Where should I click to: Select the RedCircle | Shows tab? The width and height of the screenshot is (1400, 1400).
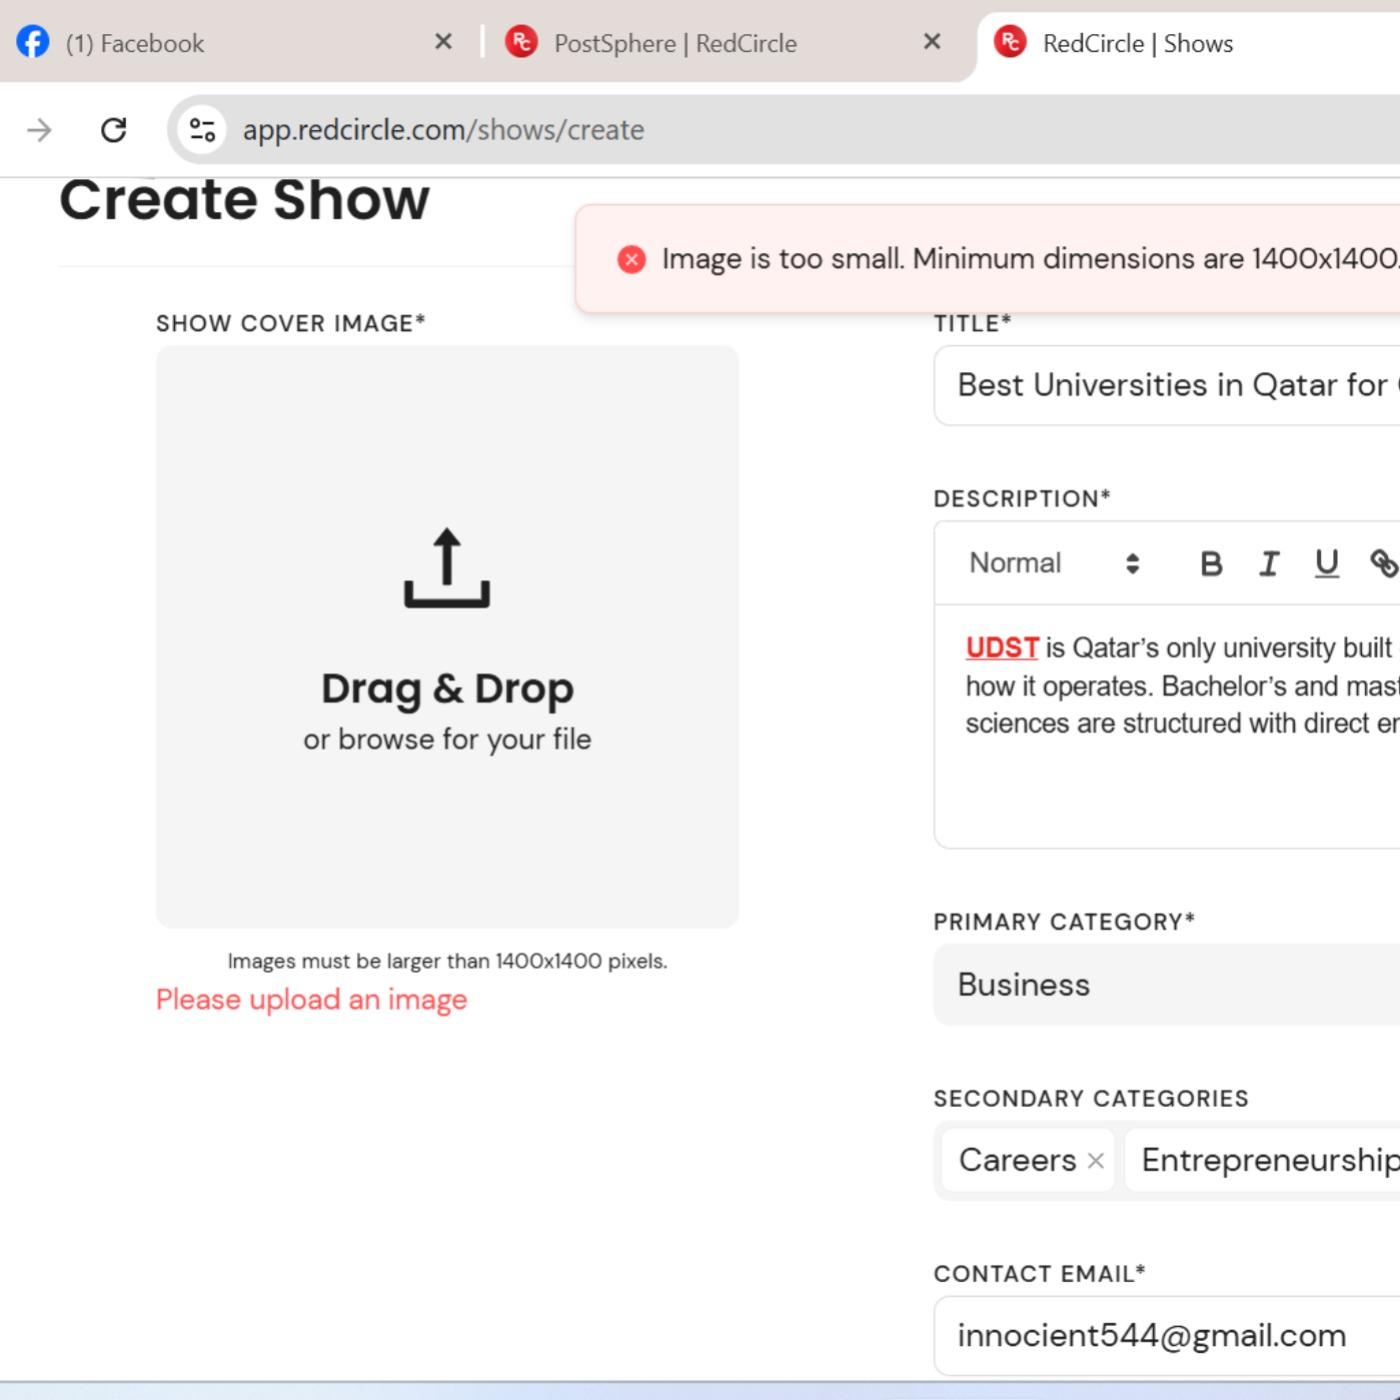tap(1189, 42)
